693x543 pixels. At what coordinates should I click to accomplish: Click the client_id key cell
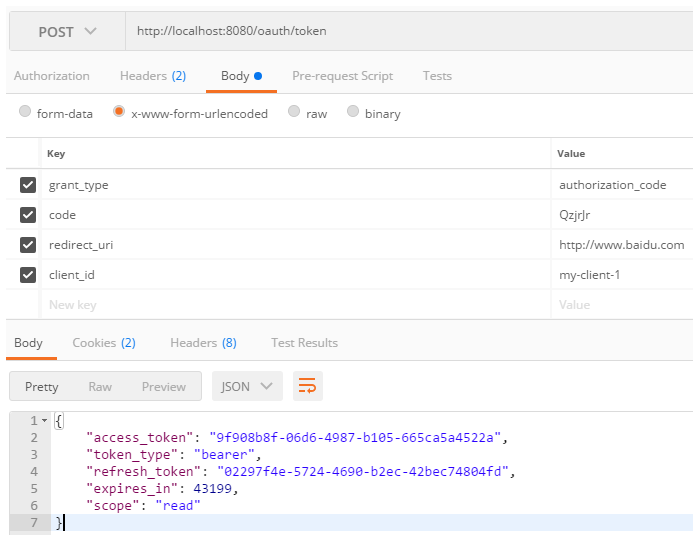[296, 275]
